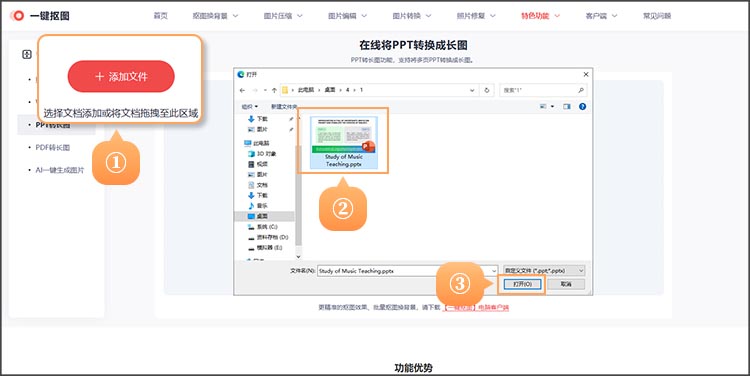Click the 文件名 input field
This screenshot has height=376, width=750.
[x=408, y=271]
